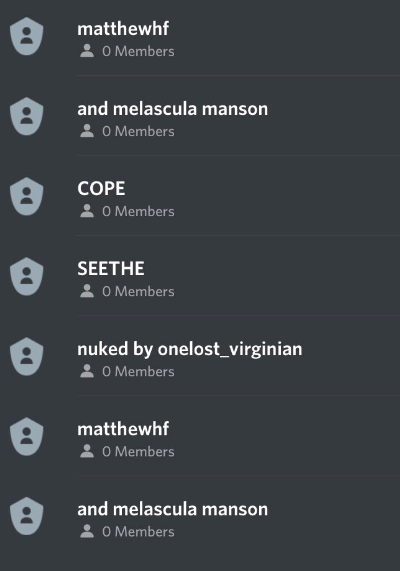400x571 pixels.
Task: Select the nuked by onelost_virginian role
Action: point(200,357)
